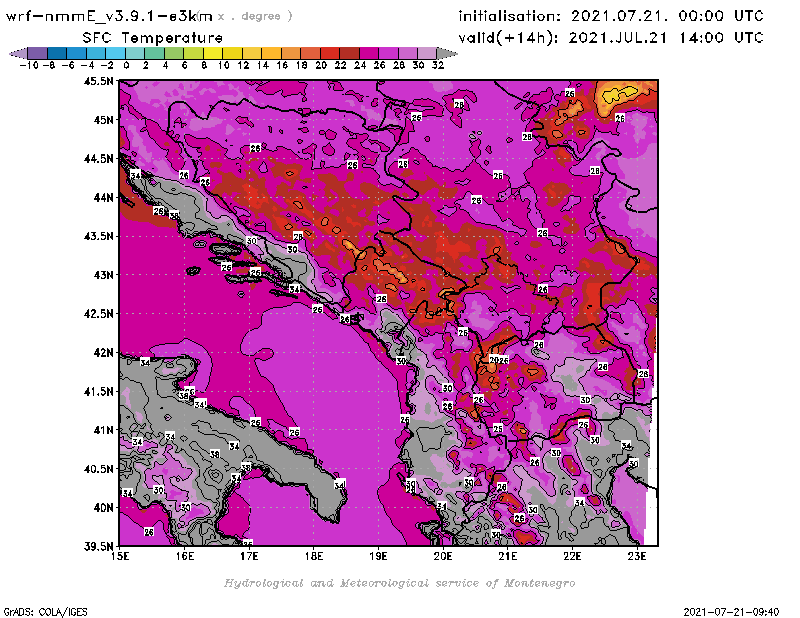The image size is (800, 618).
Task: Click Hydrological and Meteorological service of Montenegro caption
Action: point(399,583)
